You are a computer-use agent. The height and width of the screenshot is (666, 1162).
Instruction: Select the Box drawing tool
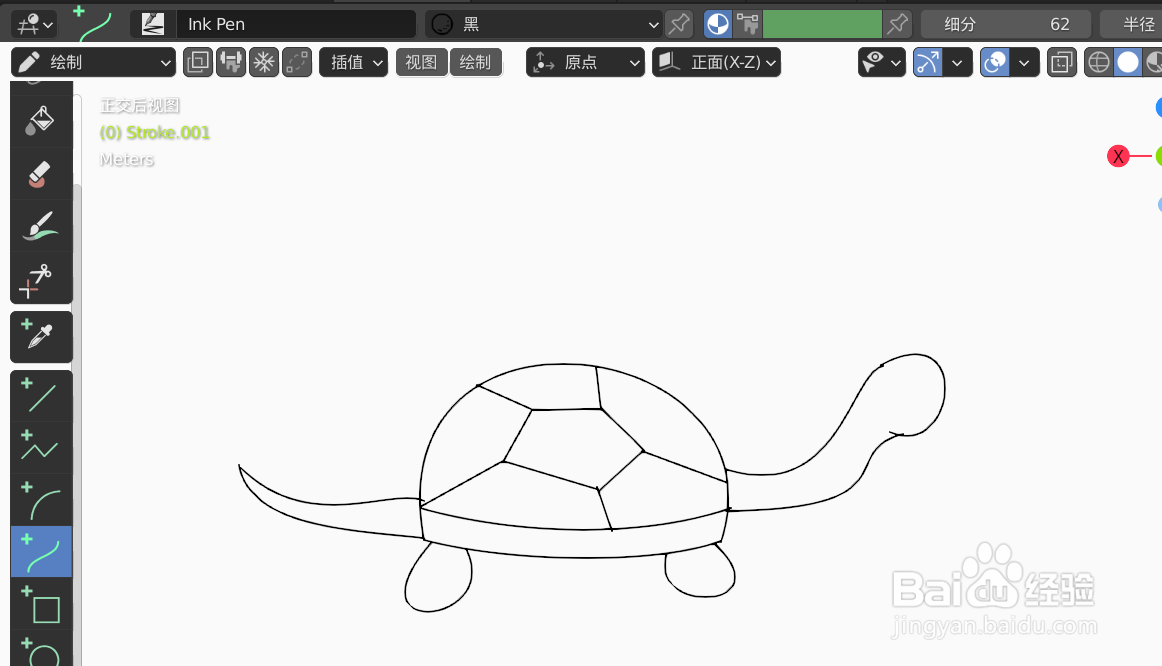[x=41, y=608]
